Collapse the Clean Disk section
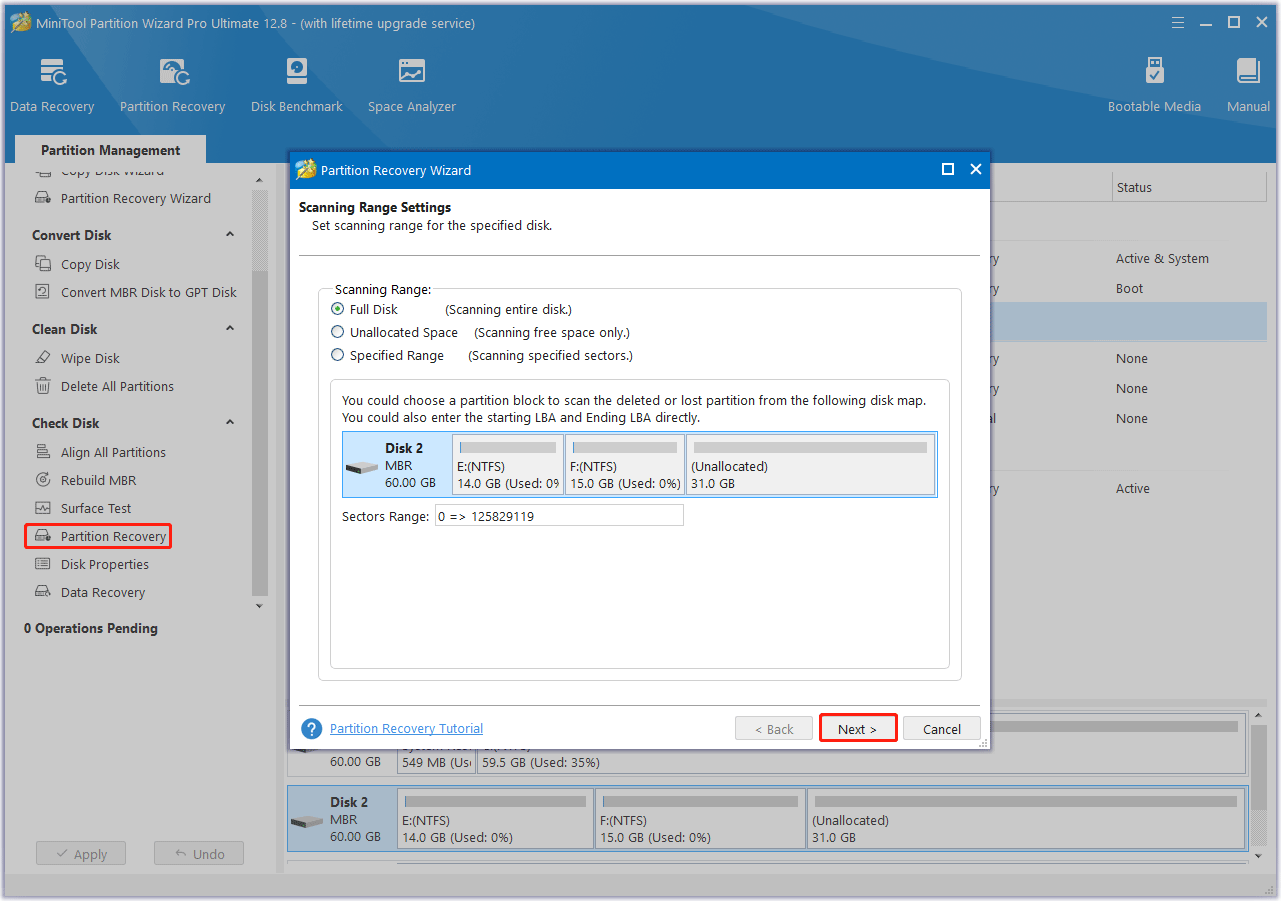The image size is (1281, 901). tap(230, 329)
